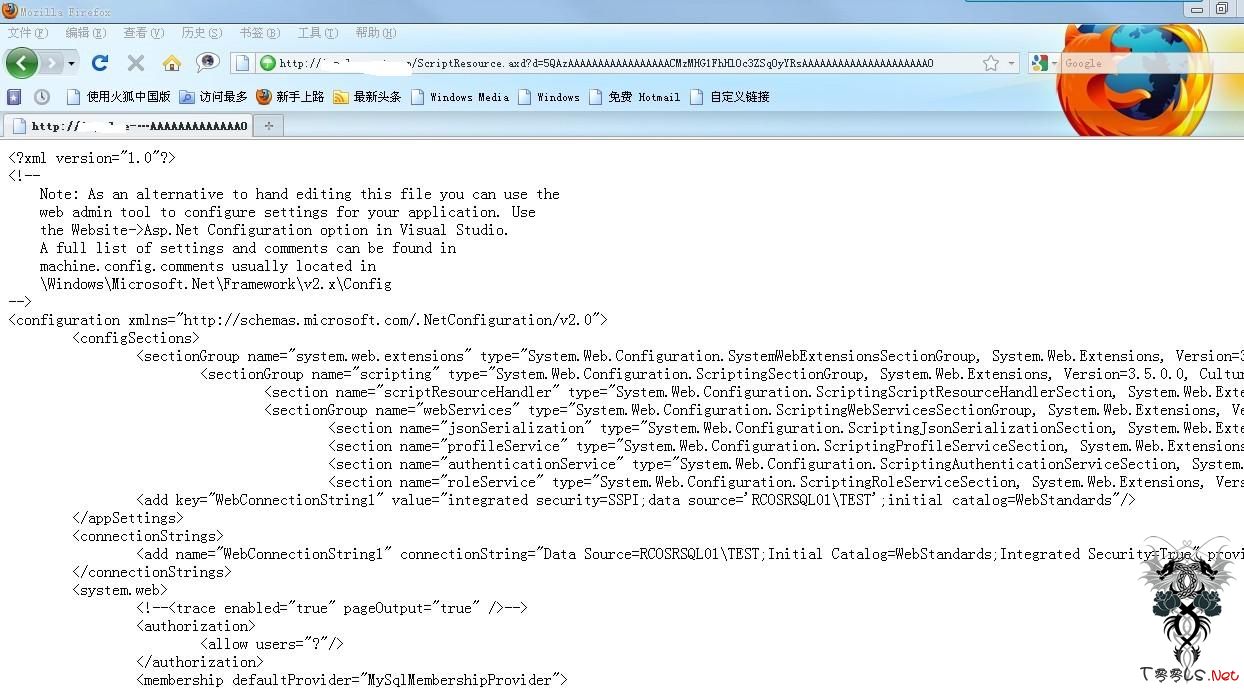Select the open tab titled http://...AAAAAAAAAAAAAAO
Screen dimensions: 1244x690
point(128,126)
